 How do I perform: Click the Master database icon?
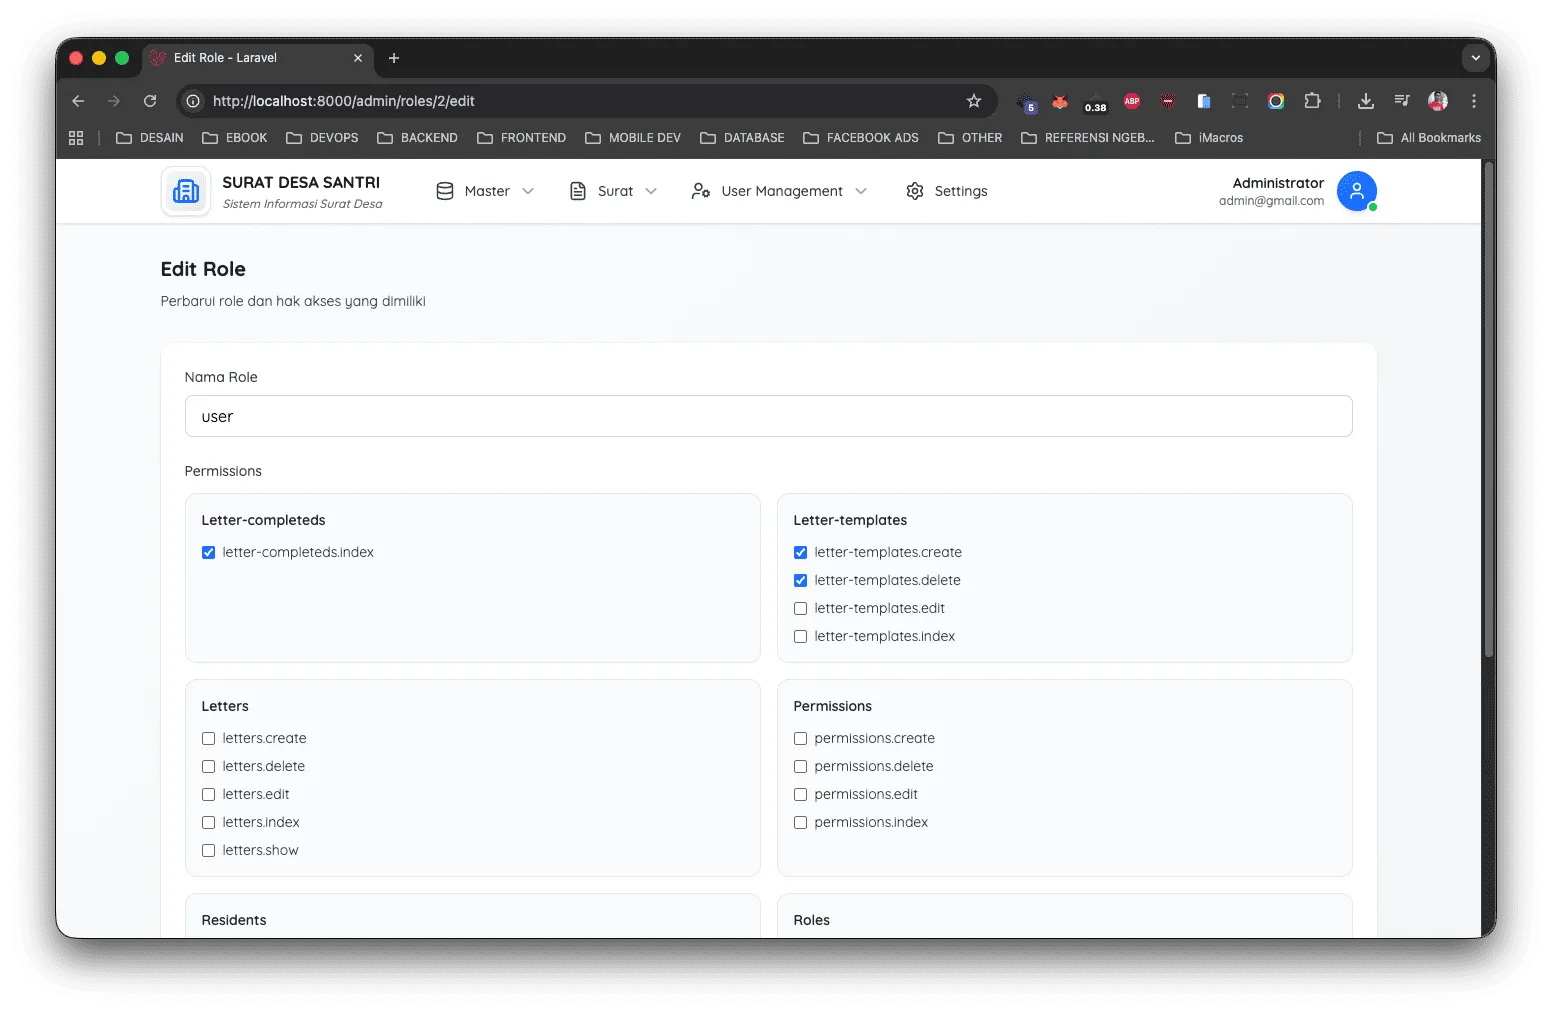445,191
